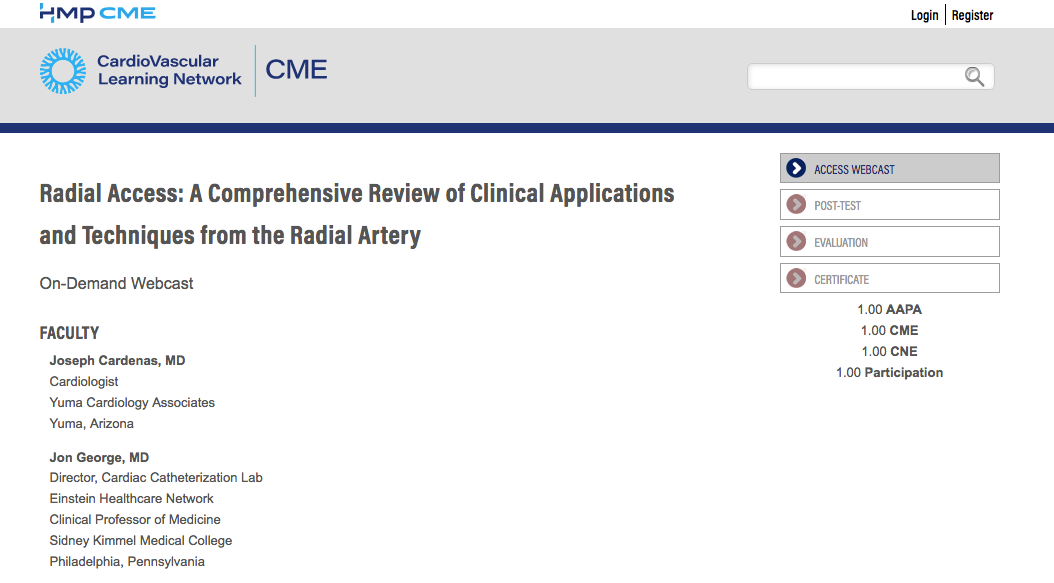The height and width of the screenshot is (583, 1054).
Task: Click the Post-Test arrow icon
Action: 796,204
